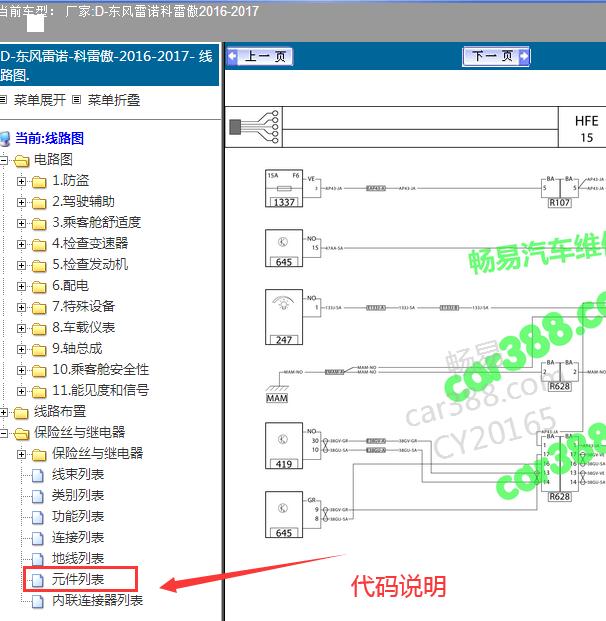The image size is (606, 621).
Task: Expand the 6.配电 folder node
Action: pos(21,286)
